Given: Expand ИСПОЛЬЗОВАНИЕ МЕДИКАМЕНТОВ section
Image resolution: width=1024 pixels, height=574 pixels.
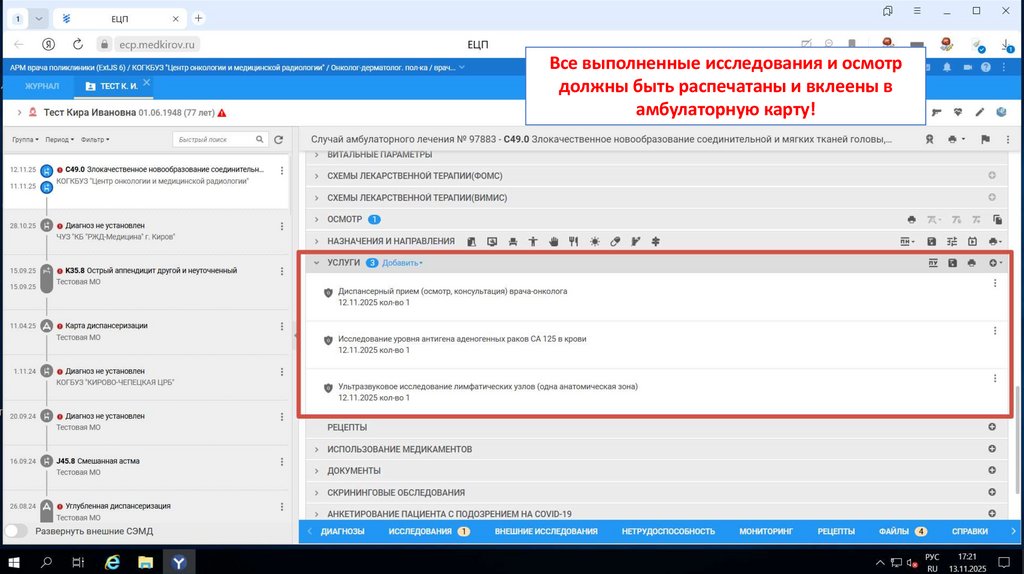Looking at the screenshot, I should click(317, 449).
